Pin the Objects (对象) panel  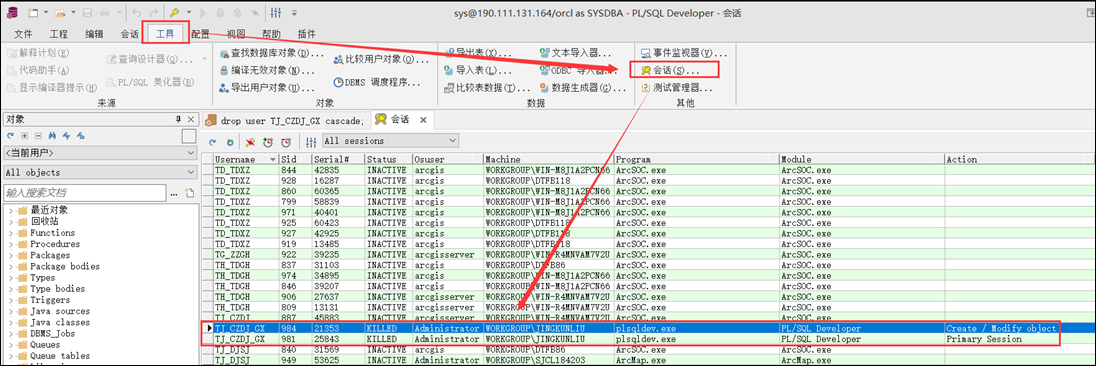tap(178, 119)
